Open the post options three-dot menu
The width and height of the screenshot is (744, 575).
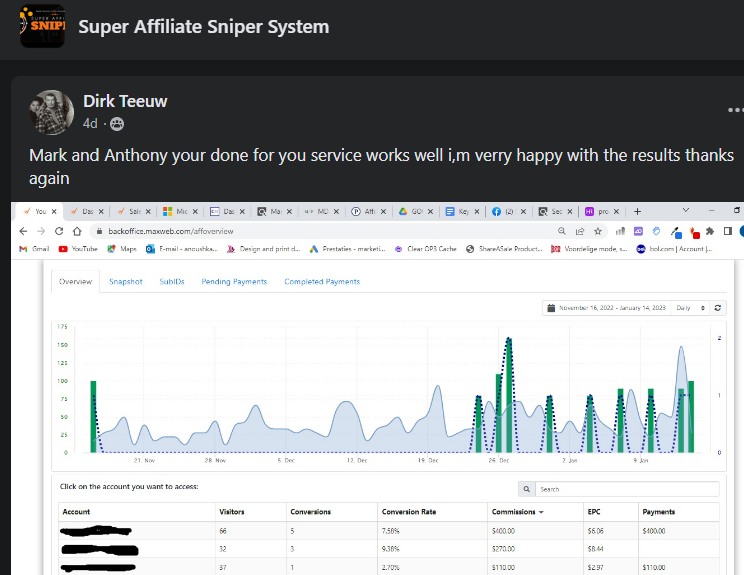click(x=735, y=110)
